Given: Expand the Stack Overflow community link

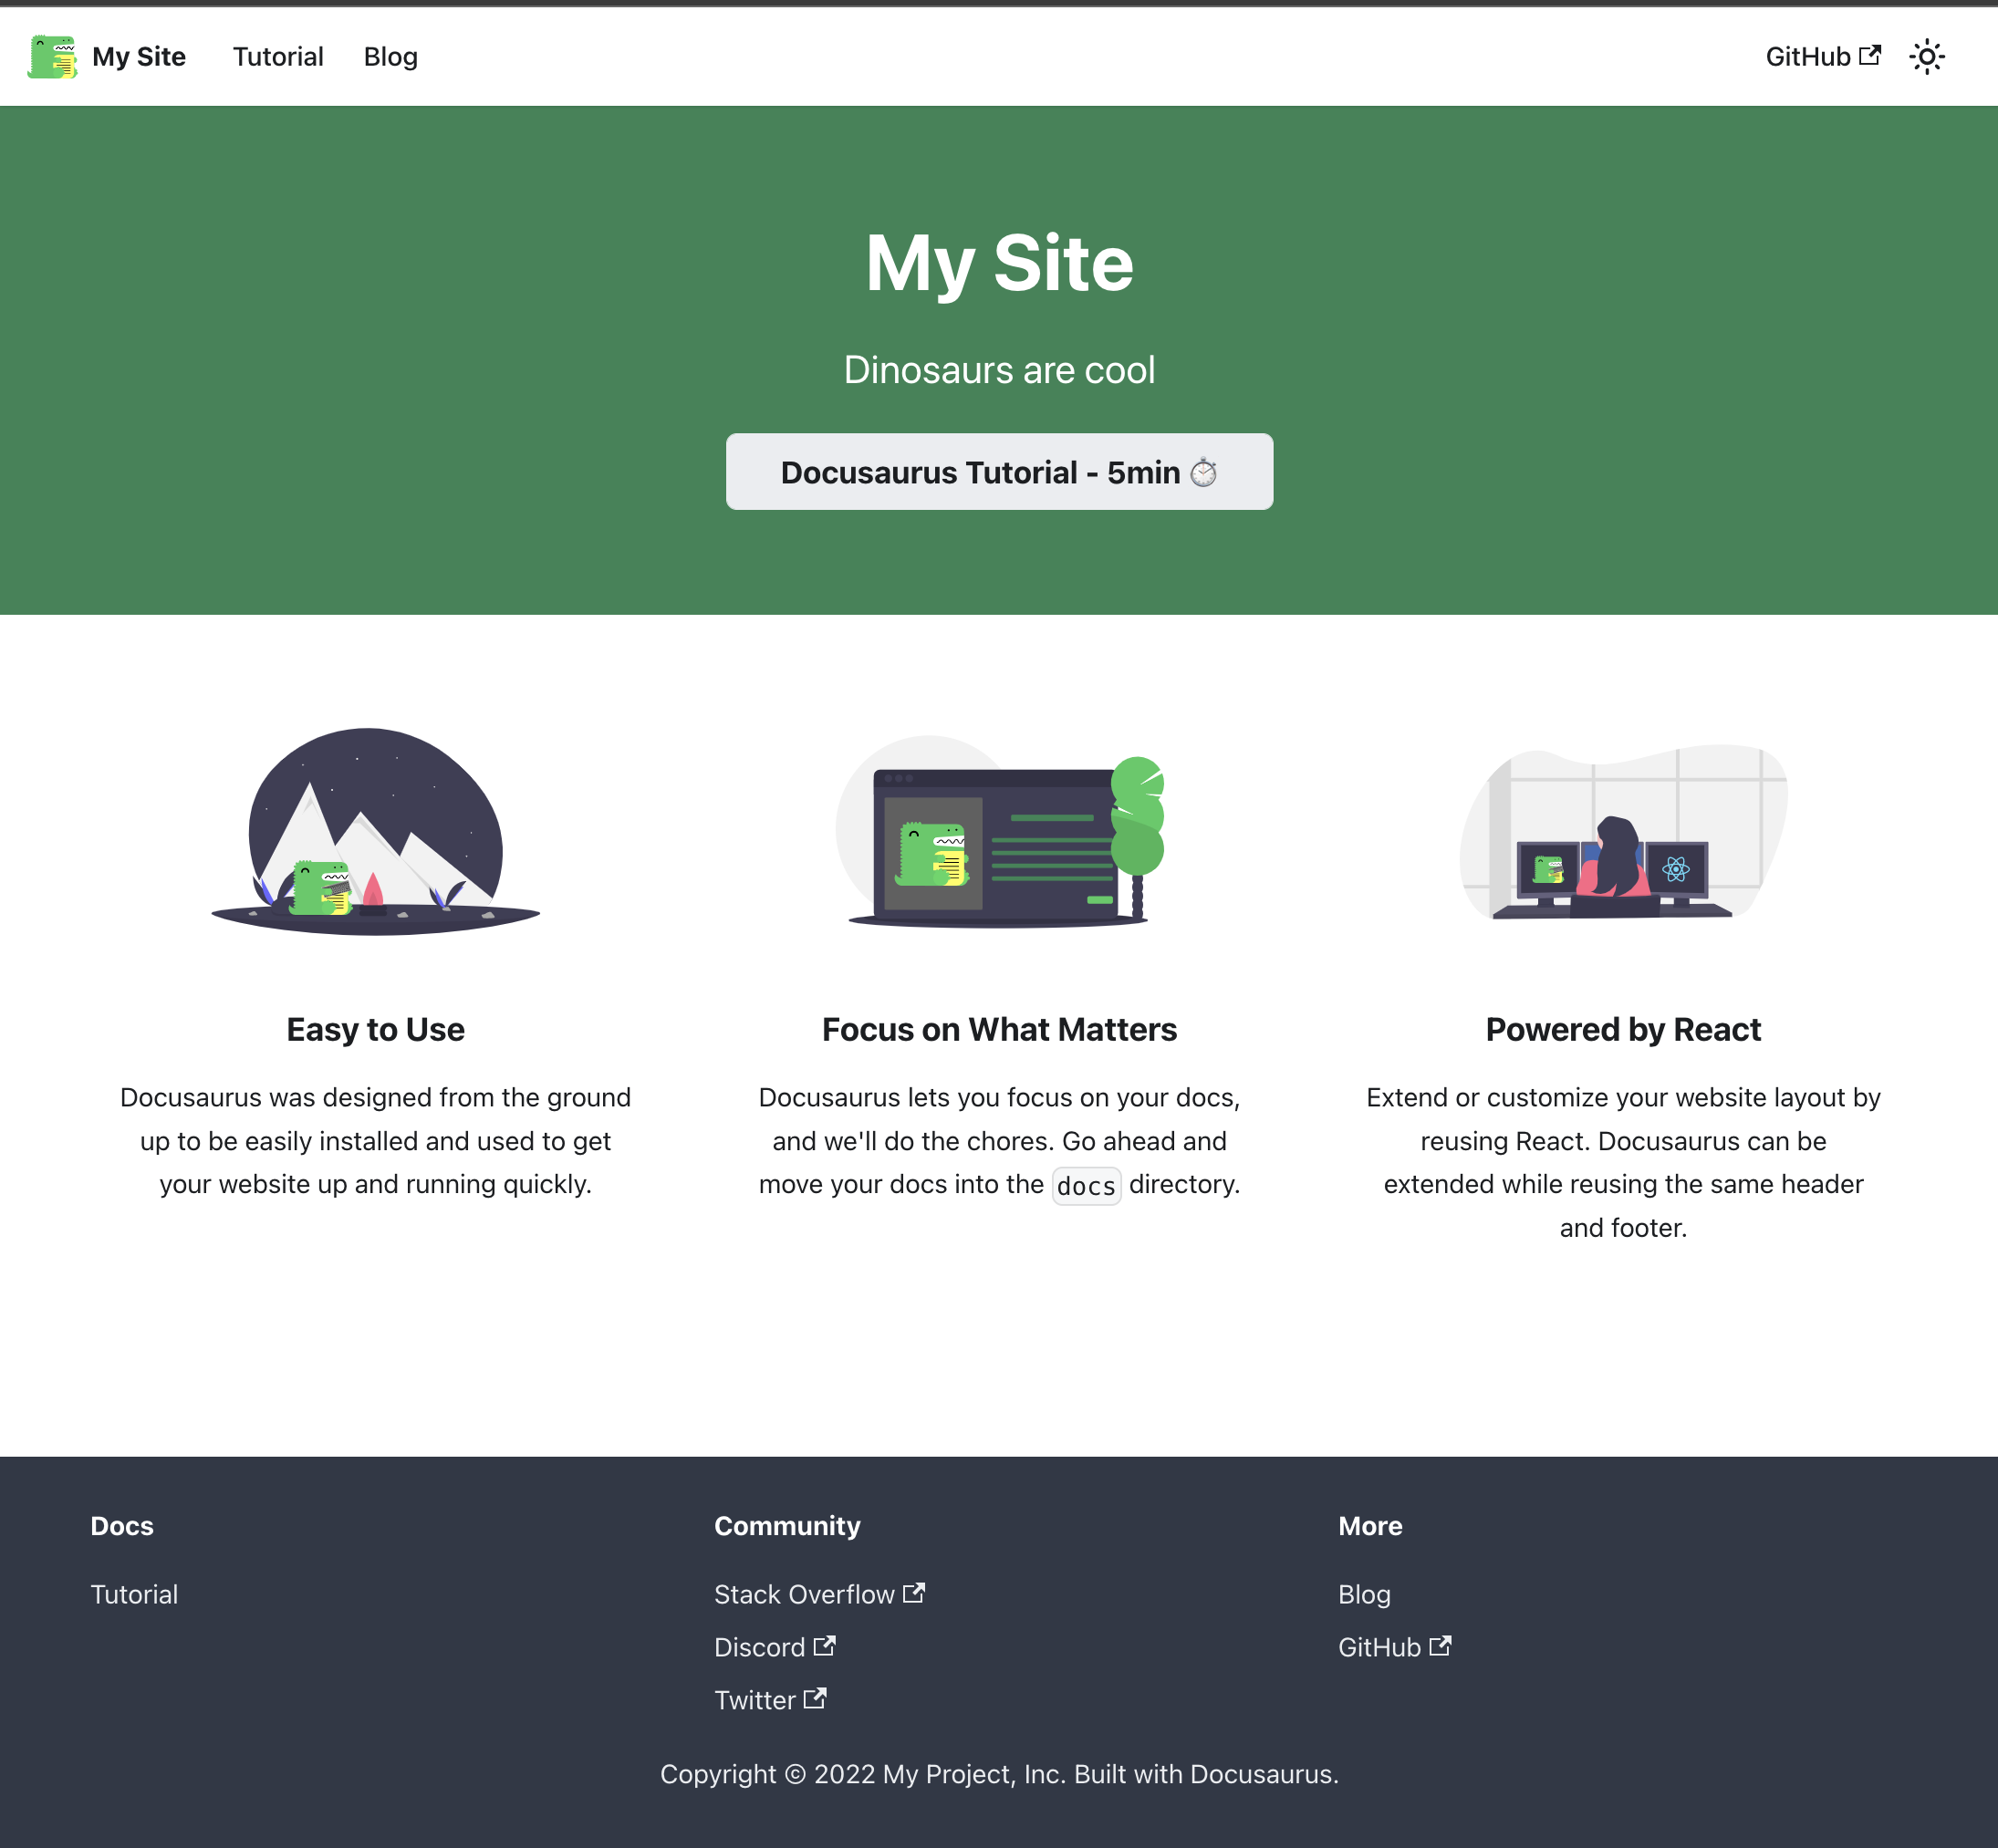Looking at the screenshot, I should click(818, 1594).
